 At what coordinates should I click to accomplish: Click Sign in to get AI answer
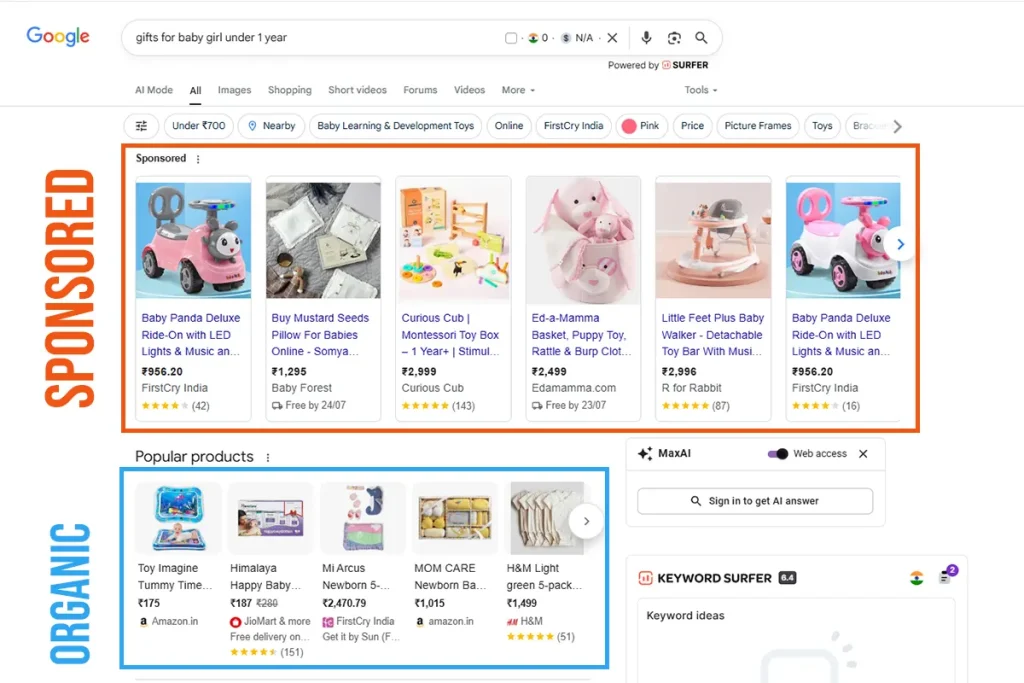(755, 501)
